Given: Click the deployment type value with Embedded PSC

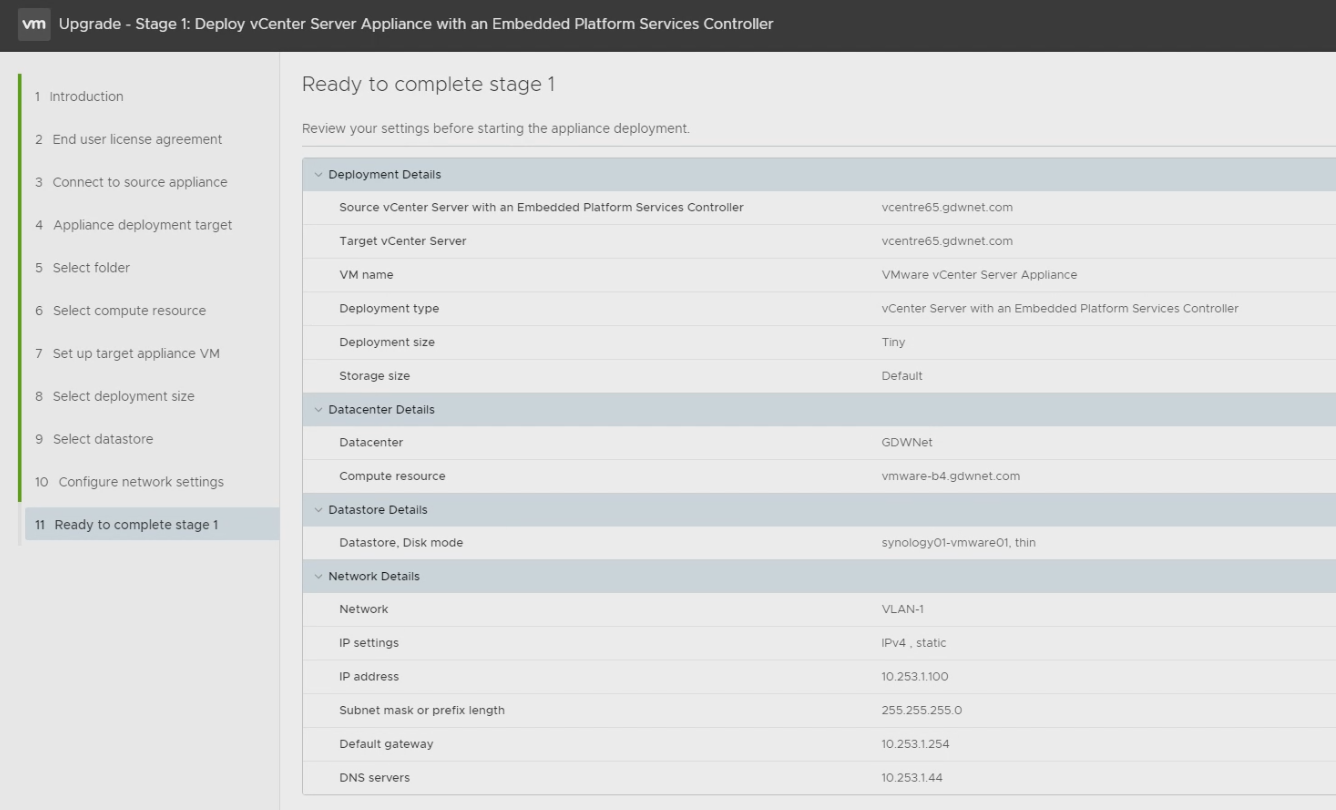Looking at the screenshot, I should (1060, 309).
